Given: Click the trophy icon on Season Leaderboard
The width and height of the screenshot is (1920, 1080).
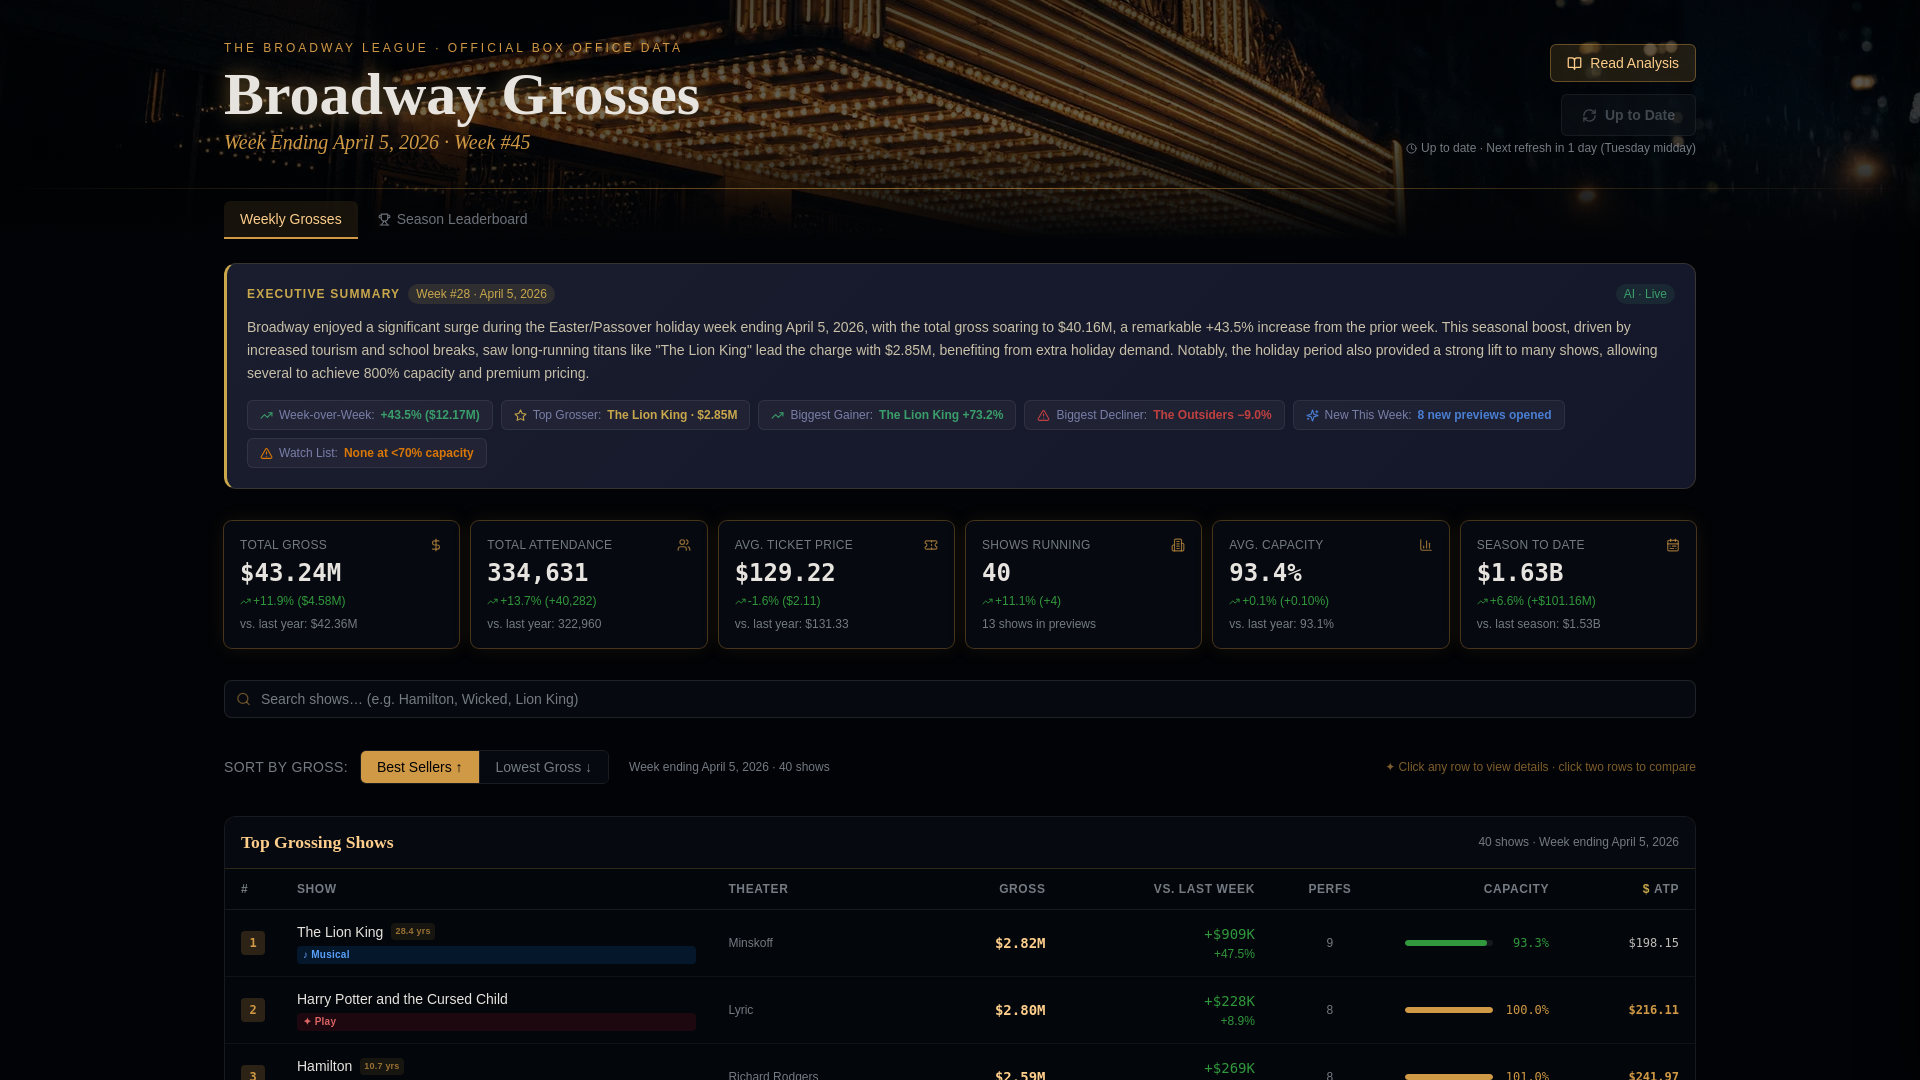Looking at the screenshot, I should (x=384, y=220).
